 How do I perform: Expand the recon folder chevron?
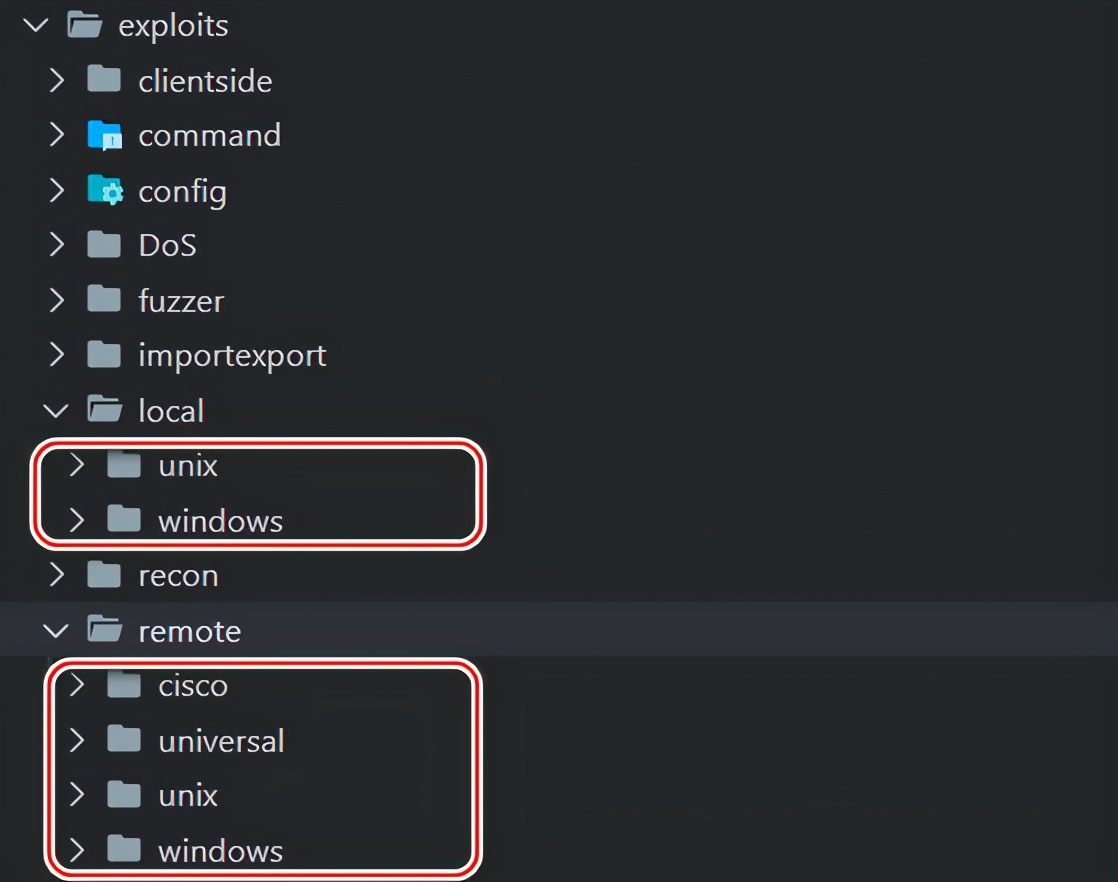click(56, 574)
